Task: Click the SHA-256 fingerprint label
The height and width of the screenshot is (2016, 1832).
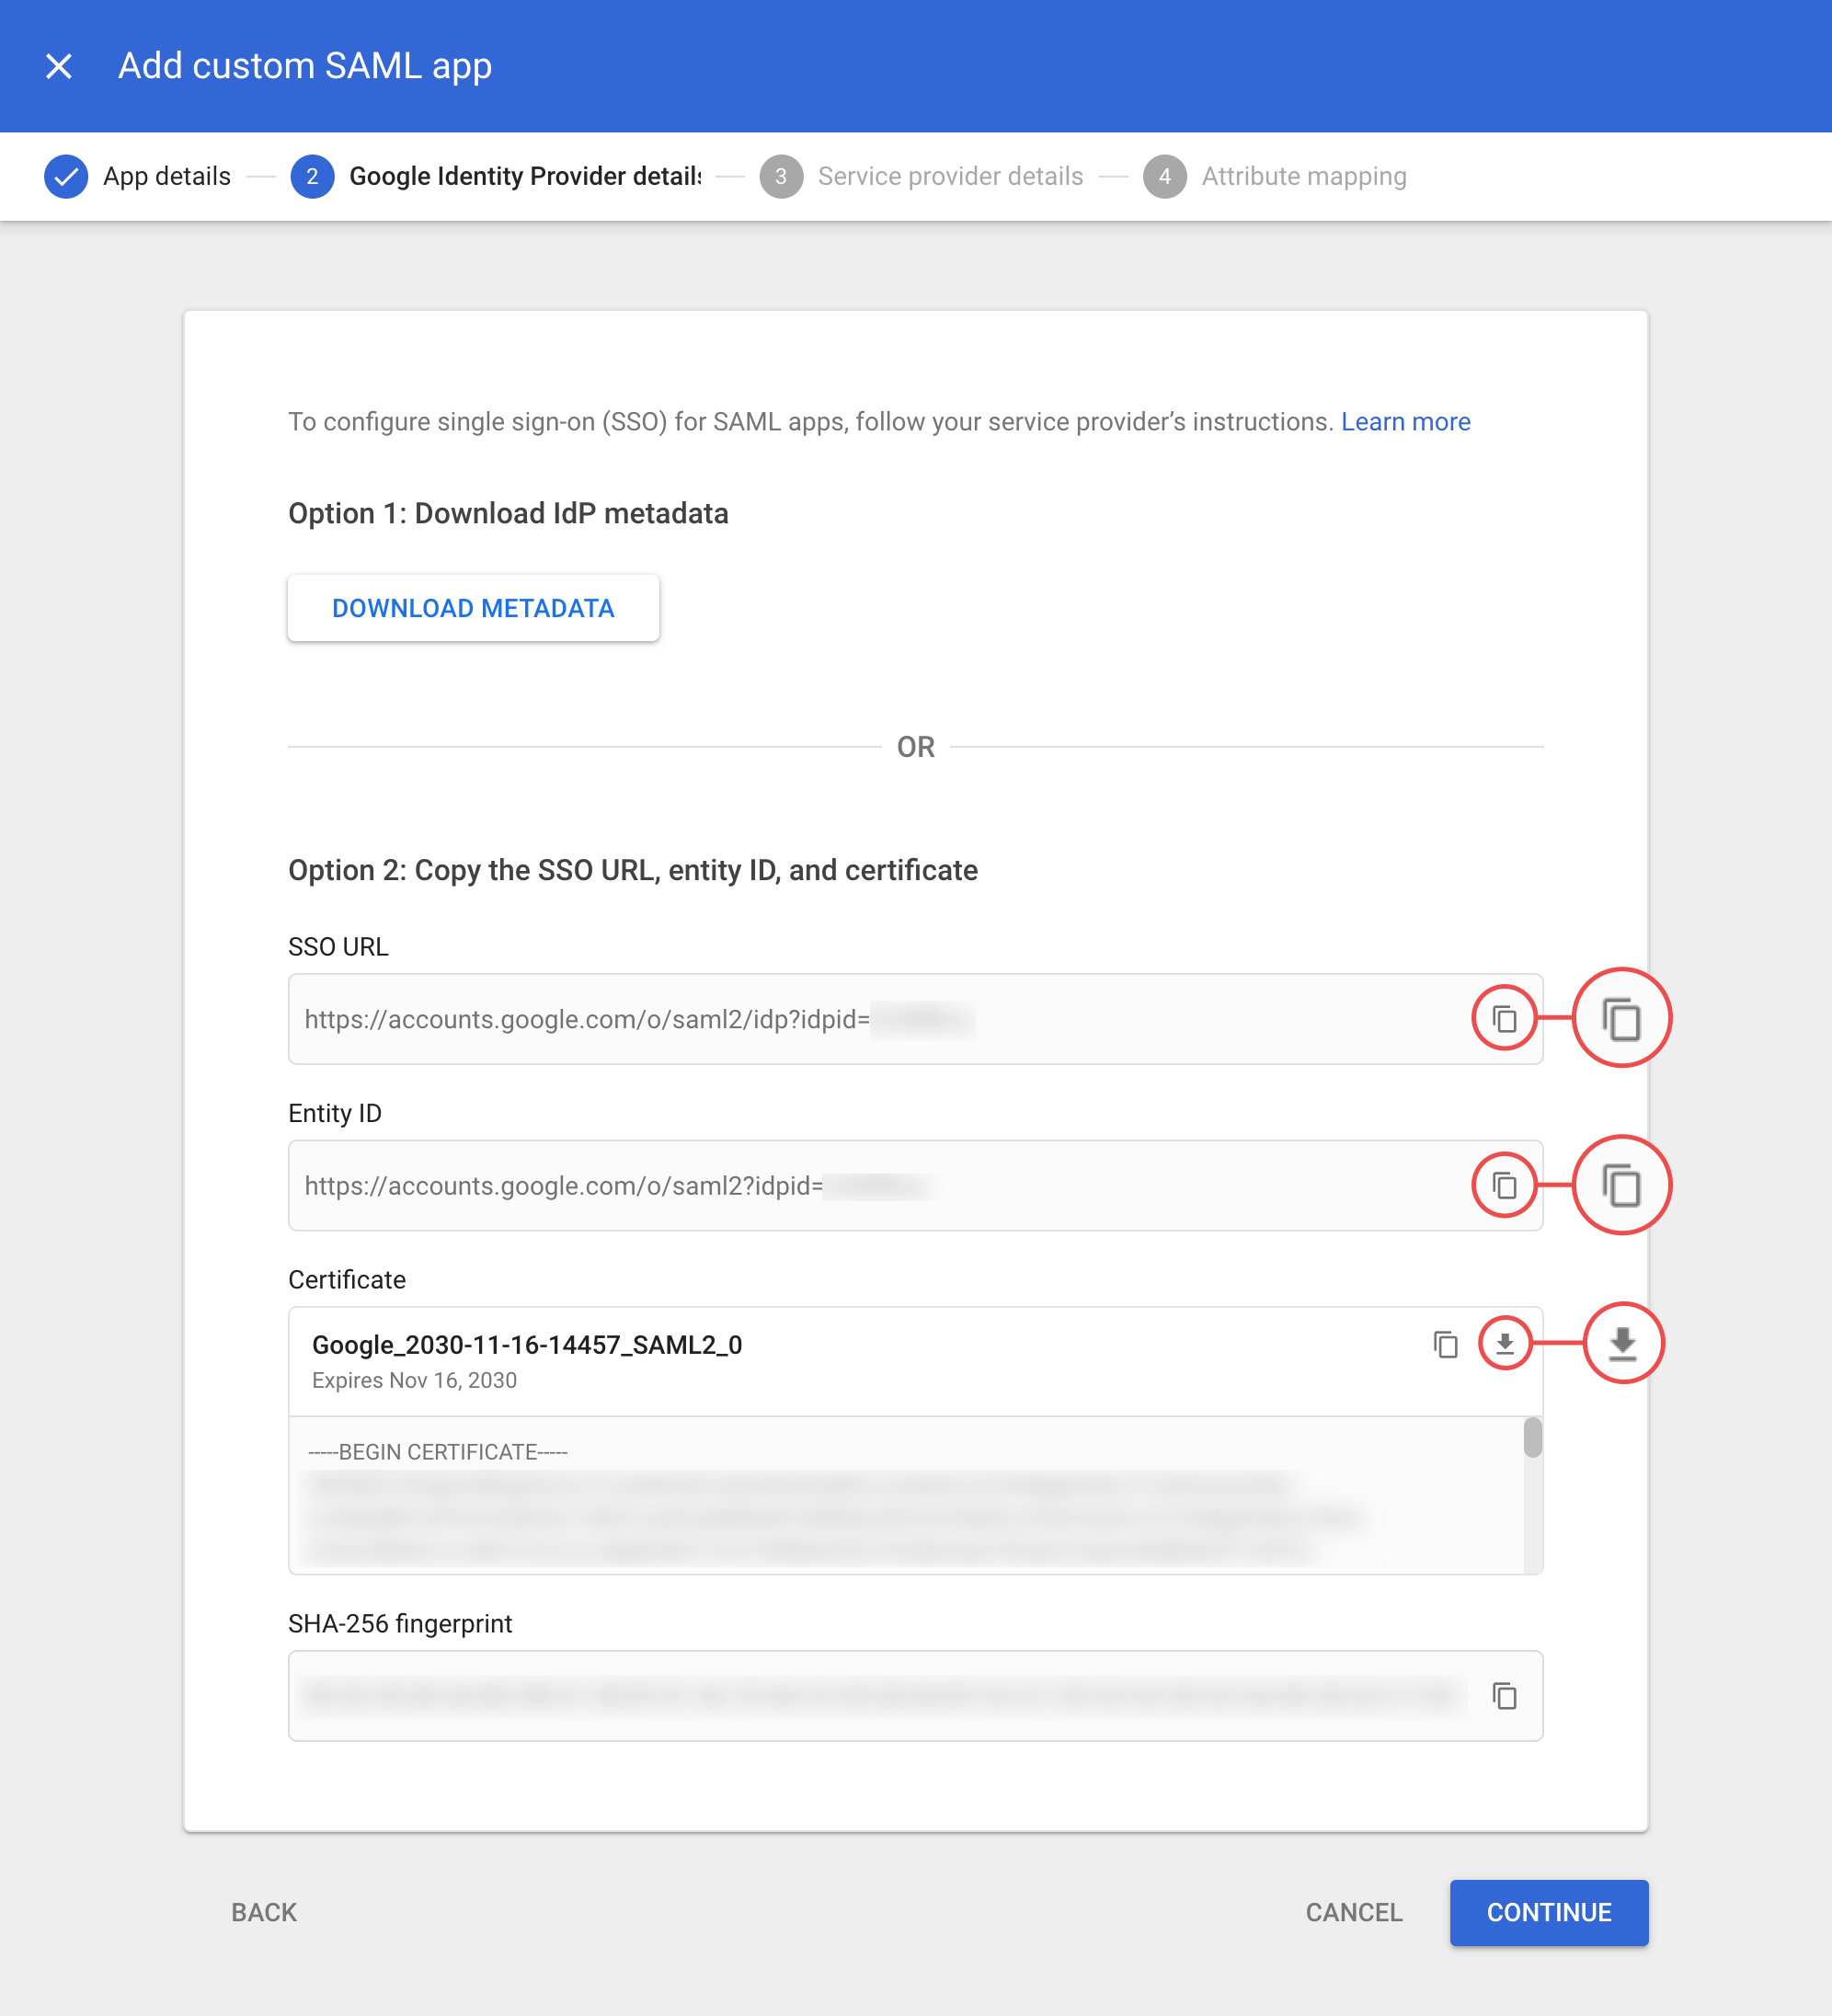Action: (x=400, y=1623)
